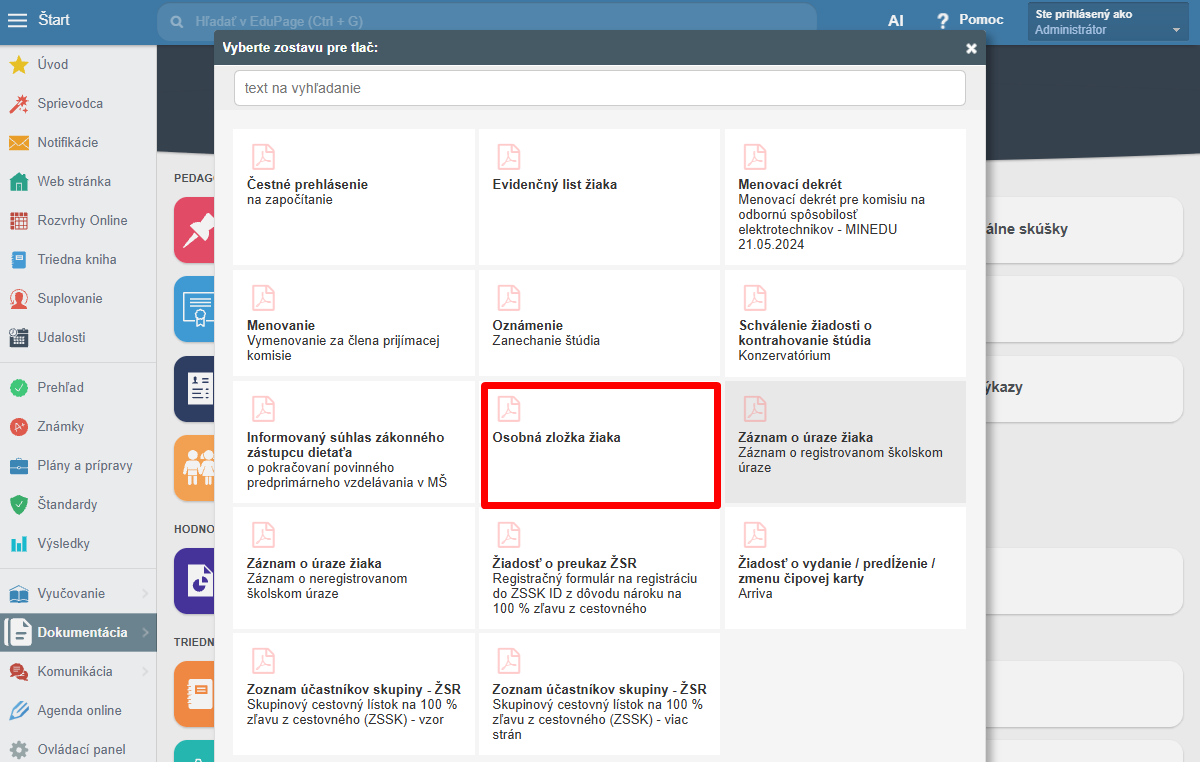Open the Ovládací panel gear icon
Image resolution: width=1200 pixels, height=762 pixels.
click(18, 749)
